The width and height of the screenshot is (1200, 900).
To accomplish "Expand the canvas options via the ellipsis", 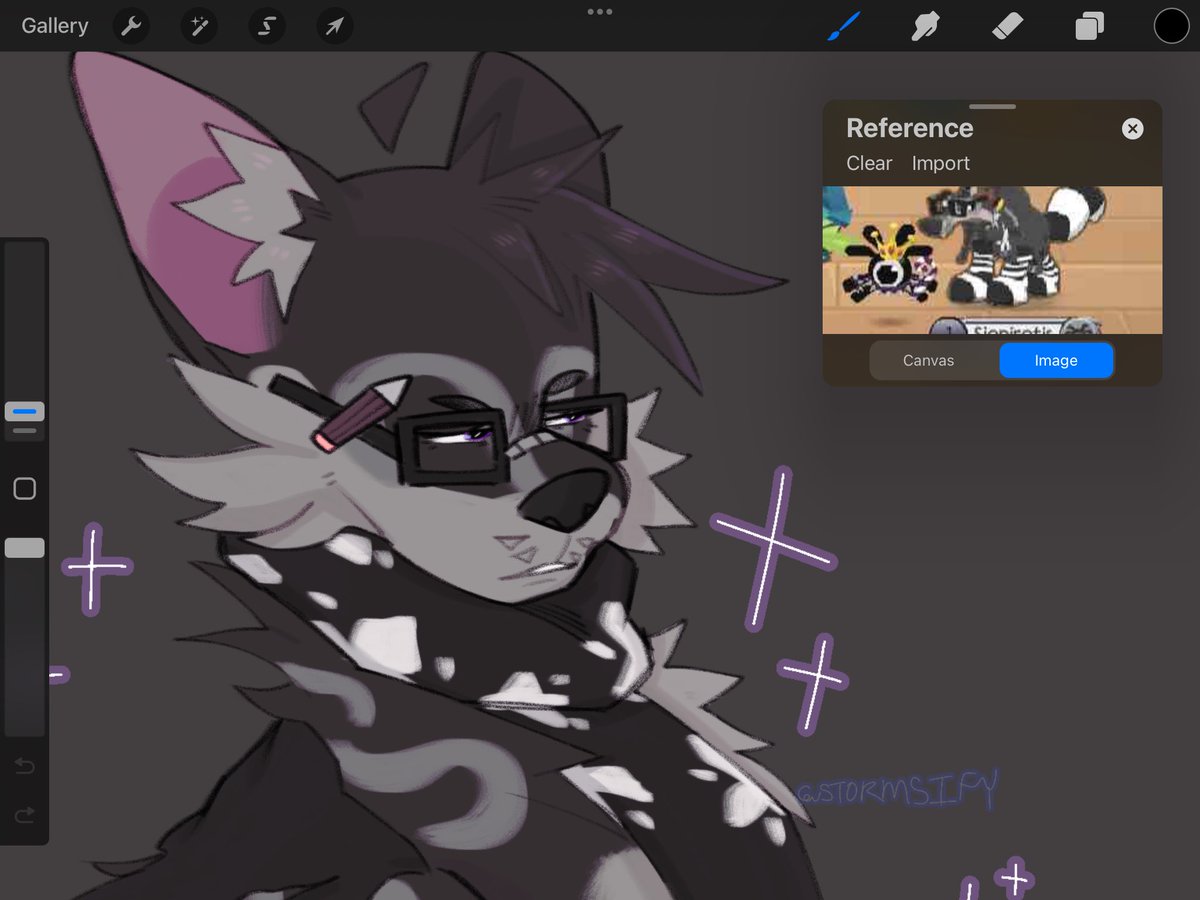I will [x=600, y=12].
